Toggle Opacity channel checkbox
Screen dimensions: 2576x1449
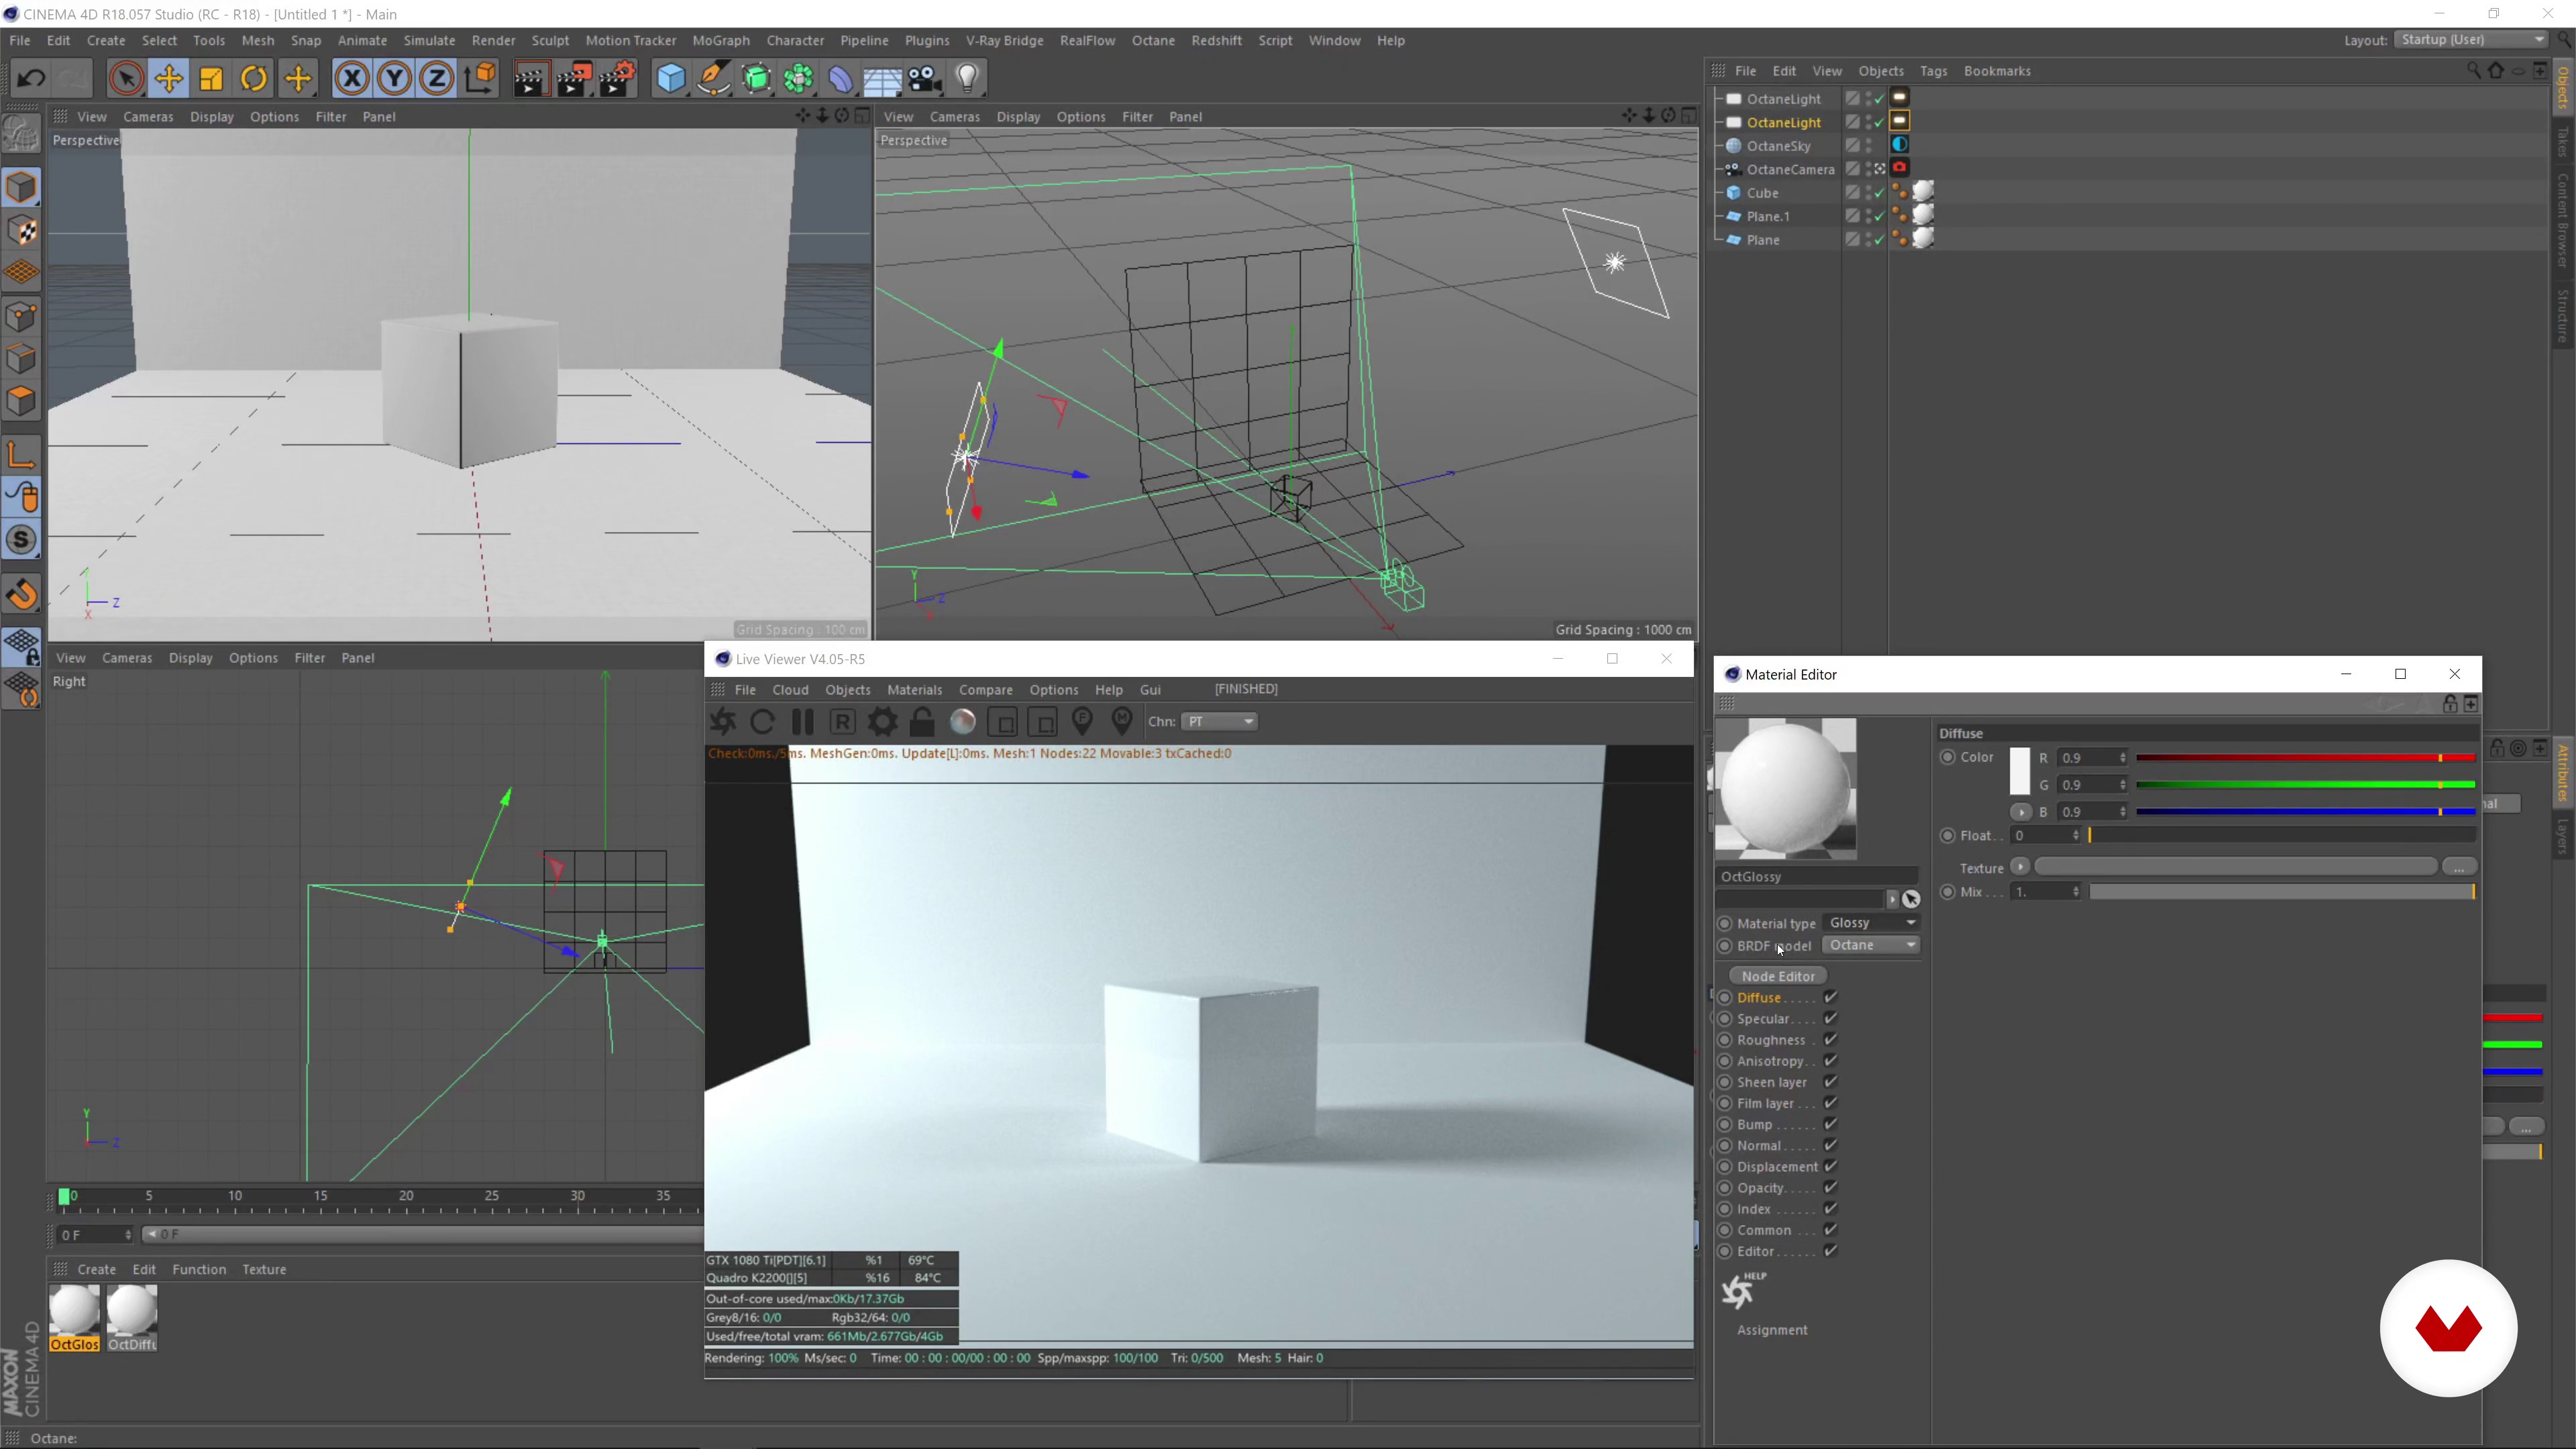point(1830,1187)
